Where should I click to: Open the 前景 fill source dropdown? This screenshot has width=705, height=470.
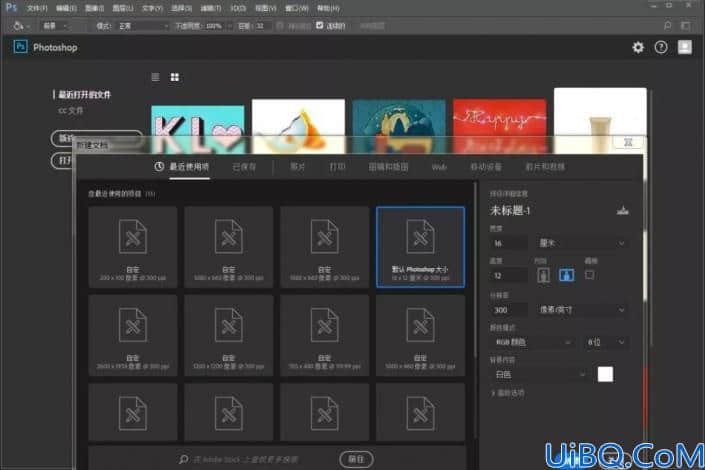tap(55, 26)
